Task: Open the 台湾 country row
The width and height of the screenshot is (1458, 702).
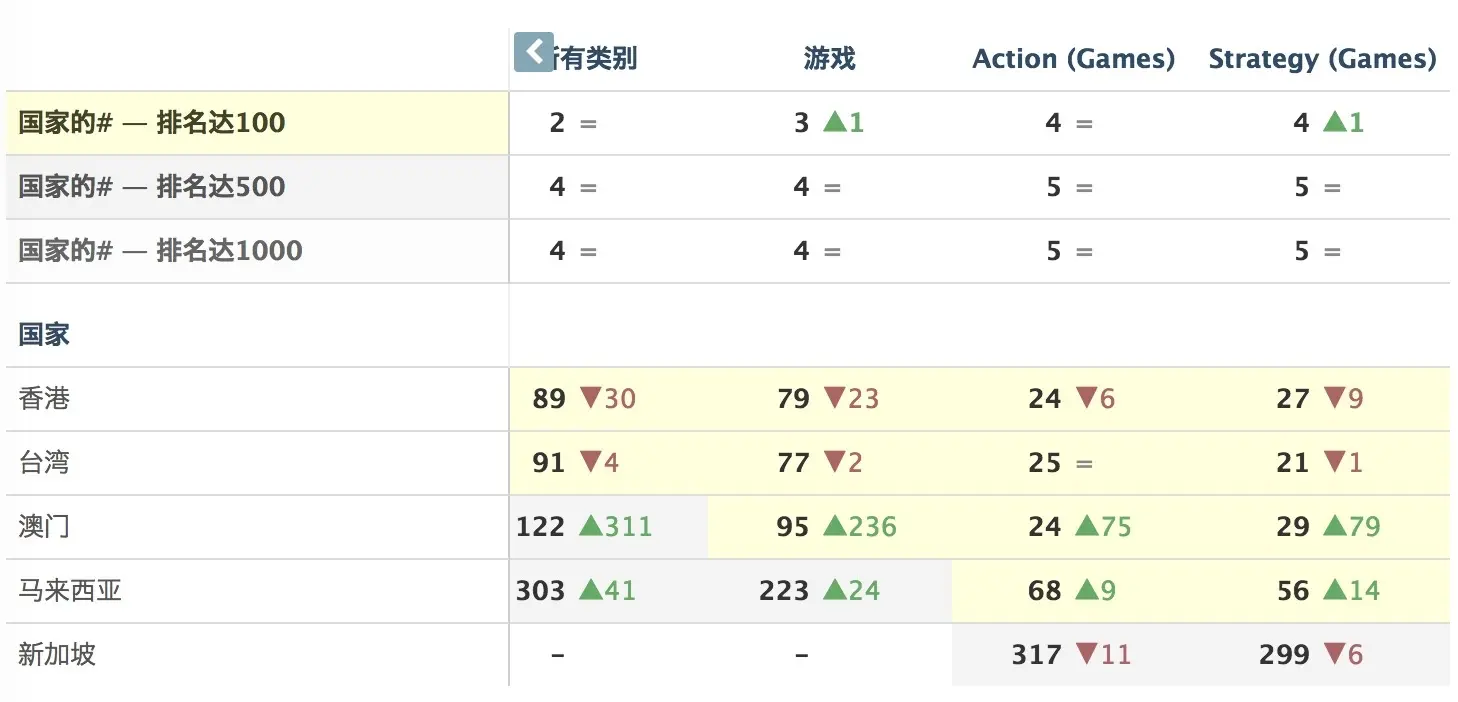Action: [44, 463]
